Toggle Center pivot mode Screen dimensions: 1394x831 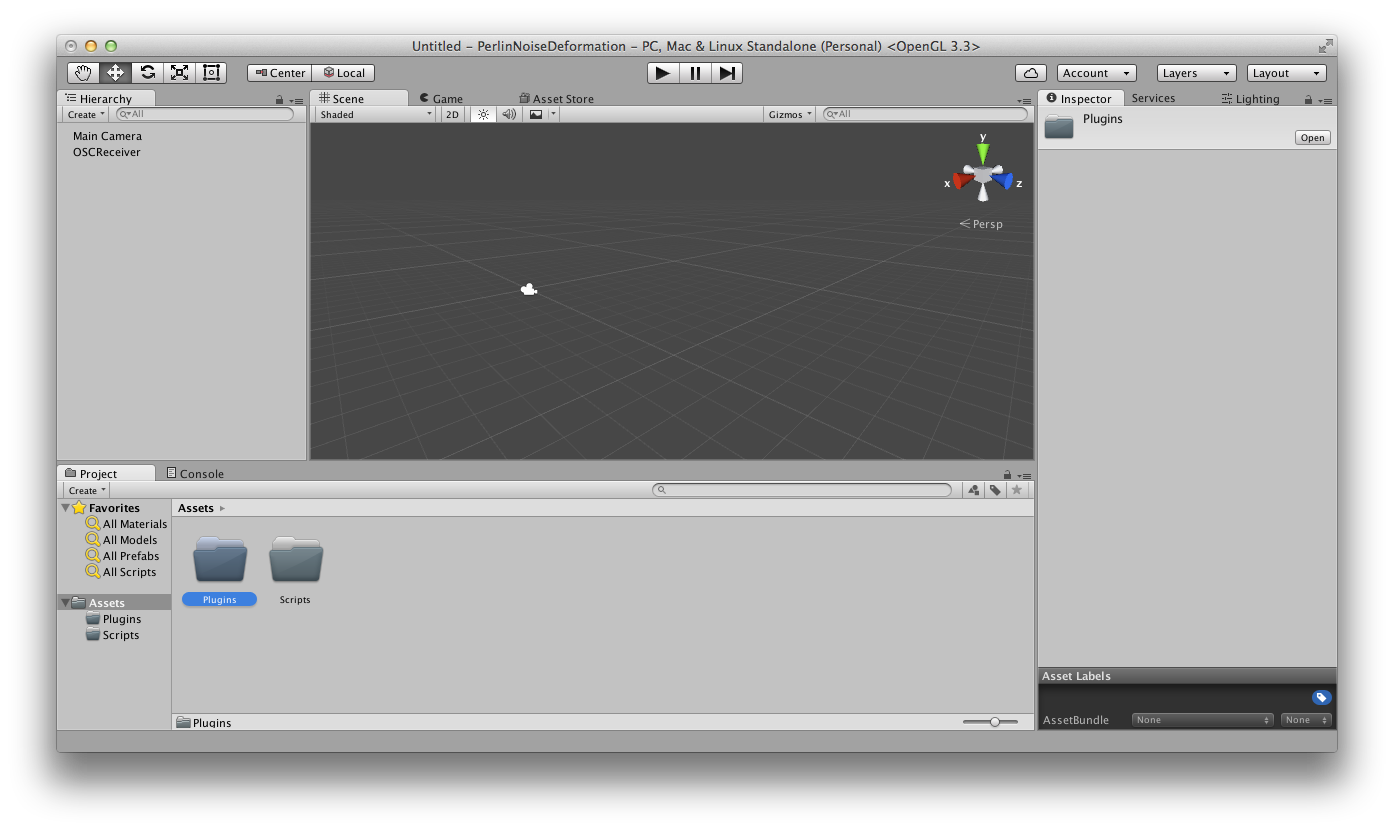[280, 73]
